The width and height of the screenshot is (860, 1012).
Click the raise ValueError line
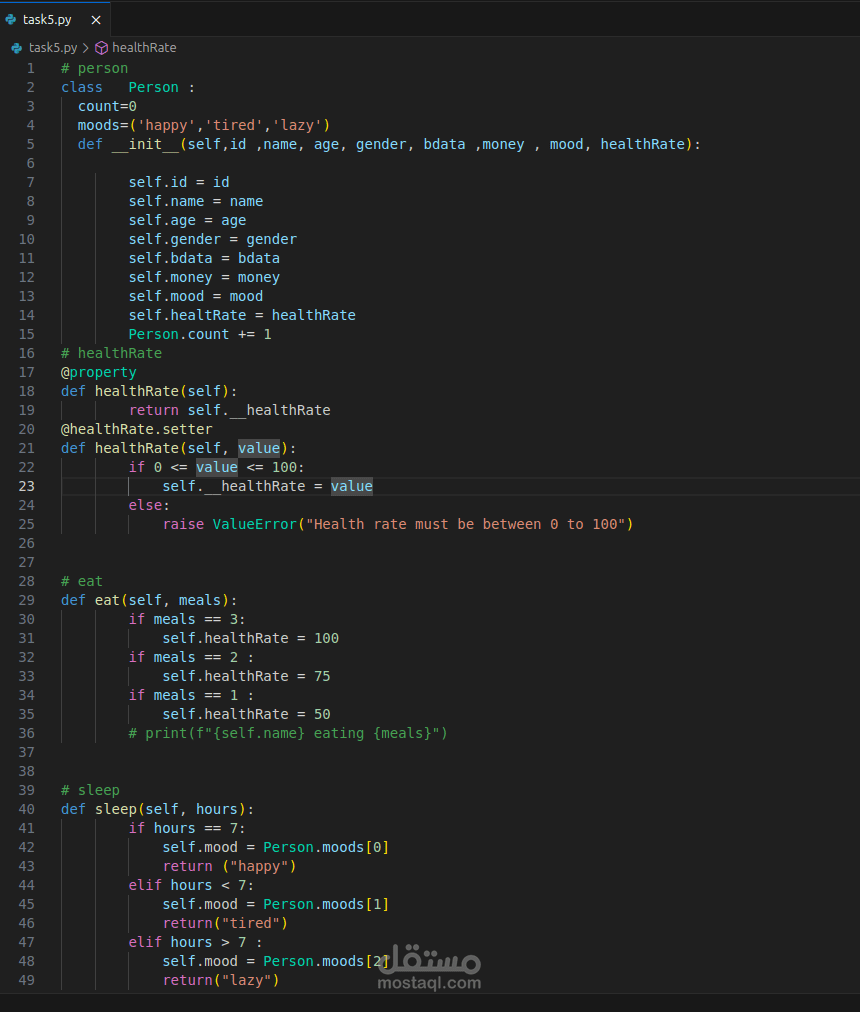click(x=398, y=524)
